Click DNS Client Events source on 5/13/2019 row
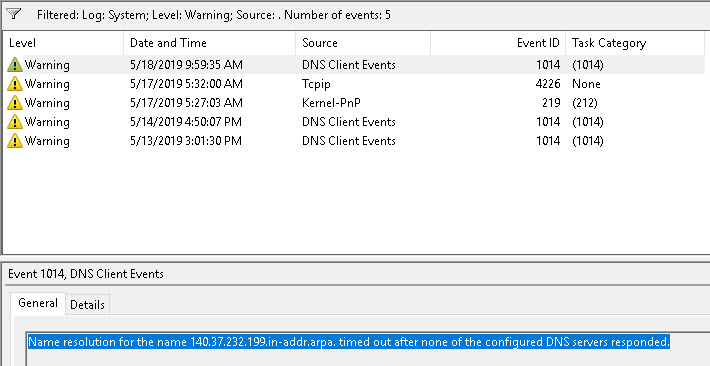The image size is (710, 366). click(x=349, y=141)
